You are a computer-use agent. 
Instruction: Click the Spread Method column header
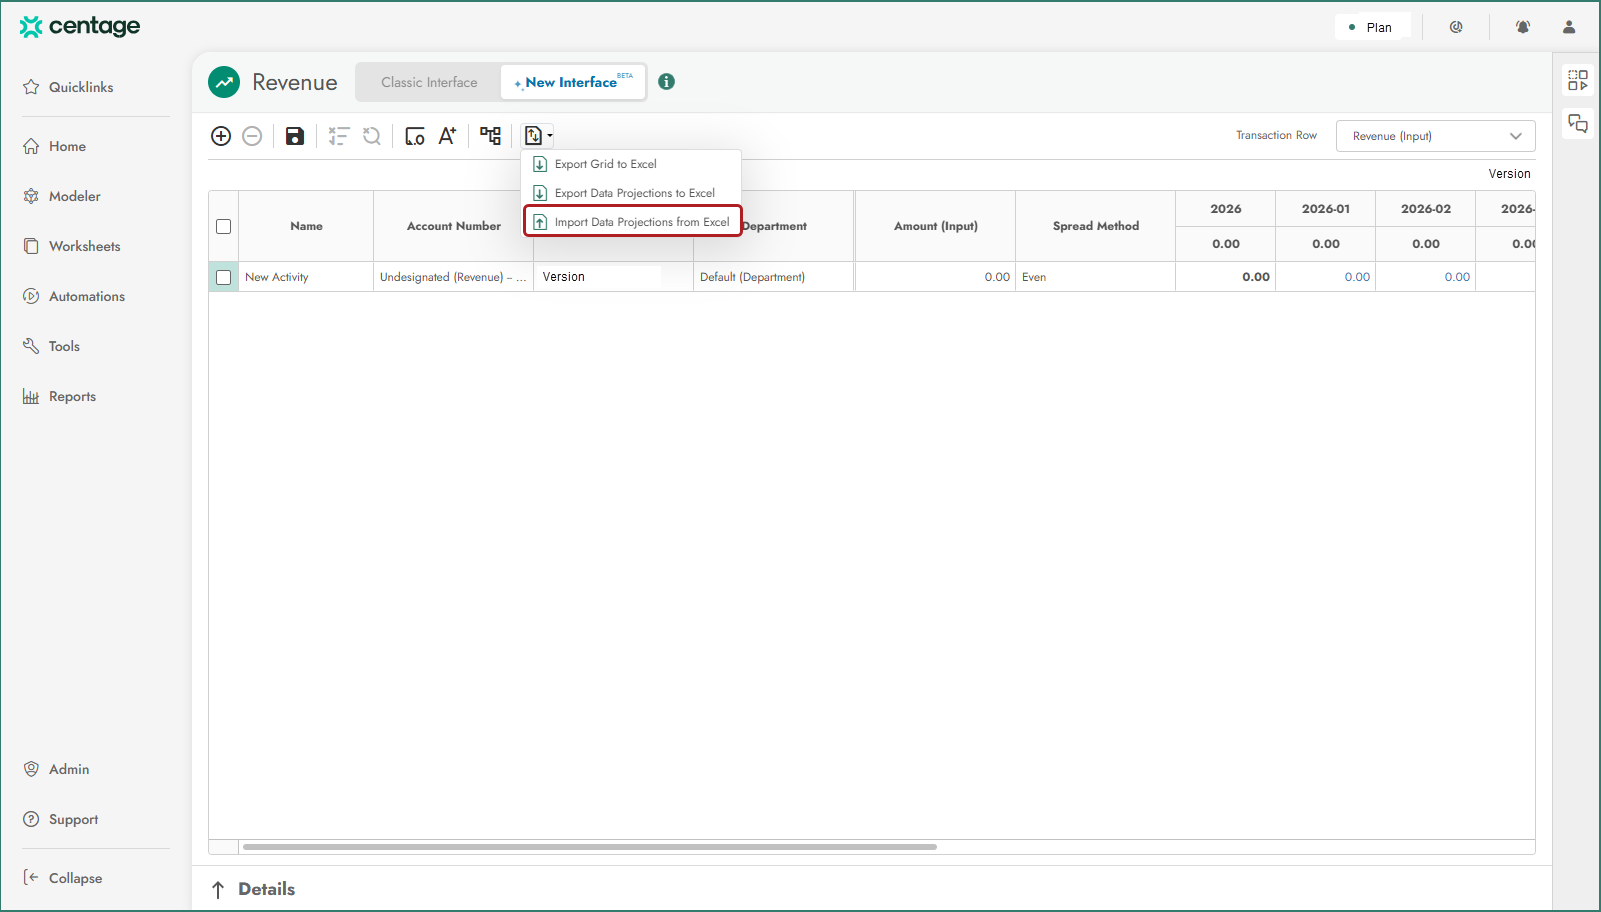[x=1095, y=227]
